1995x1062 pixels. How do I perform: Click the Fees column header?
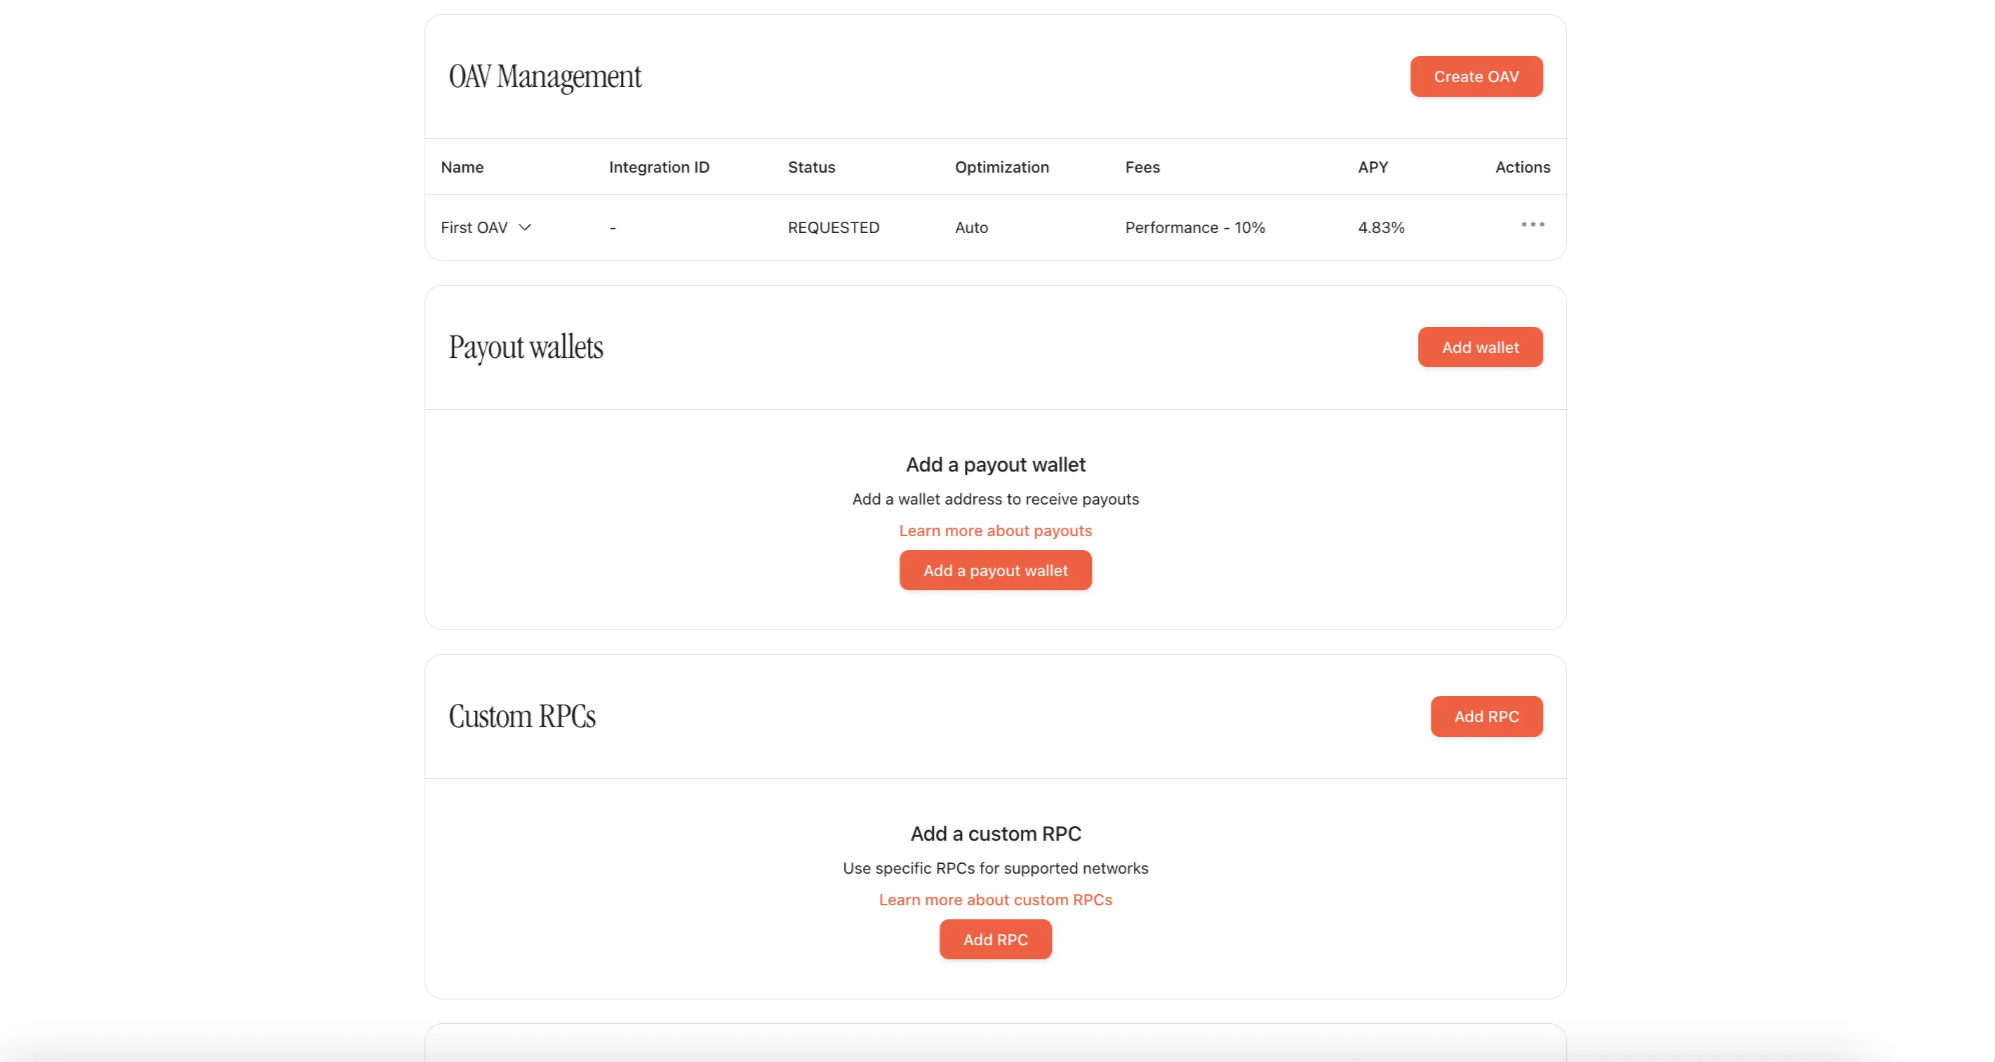[1142, 167]
